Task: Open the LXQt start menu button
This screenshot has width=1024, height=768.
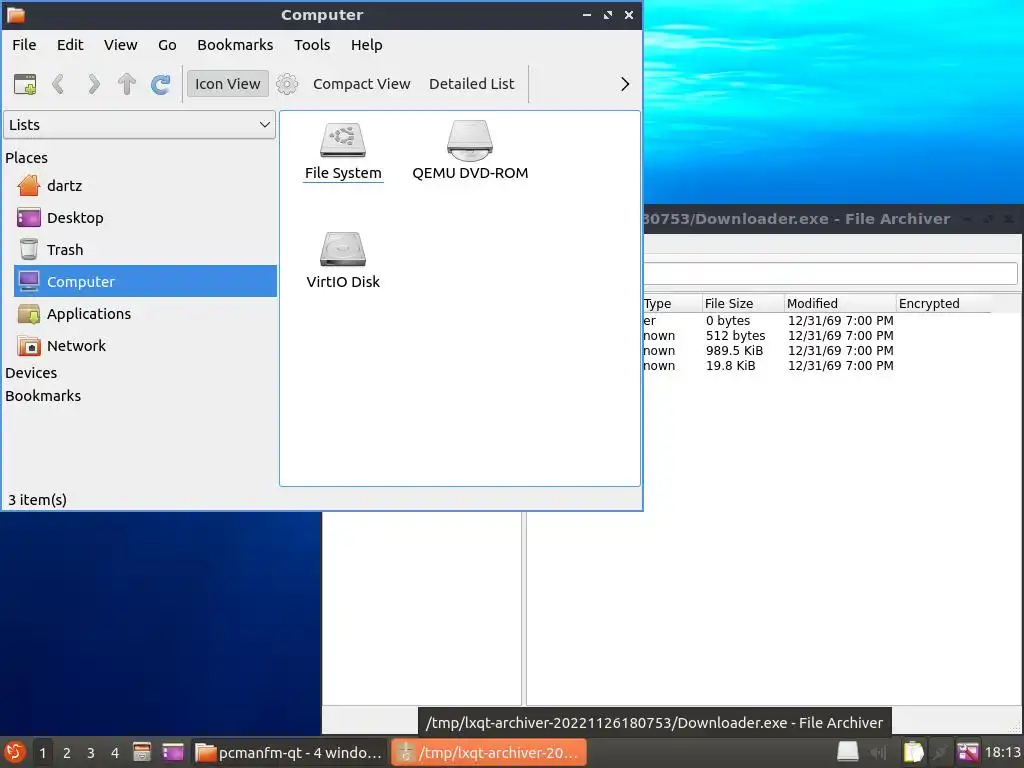Action: [14, 752]
